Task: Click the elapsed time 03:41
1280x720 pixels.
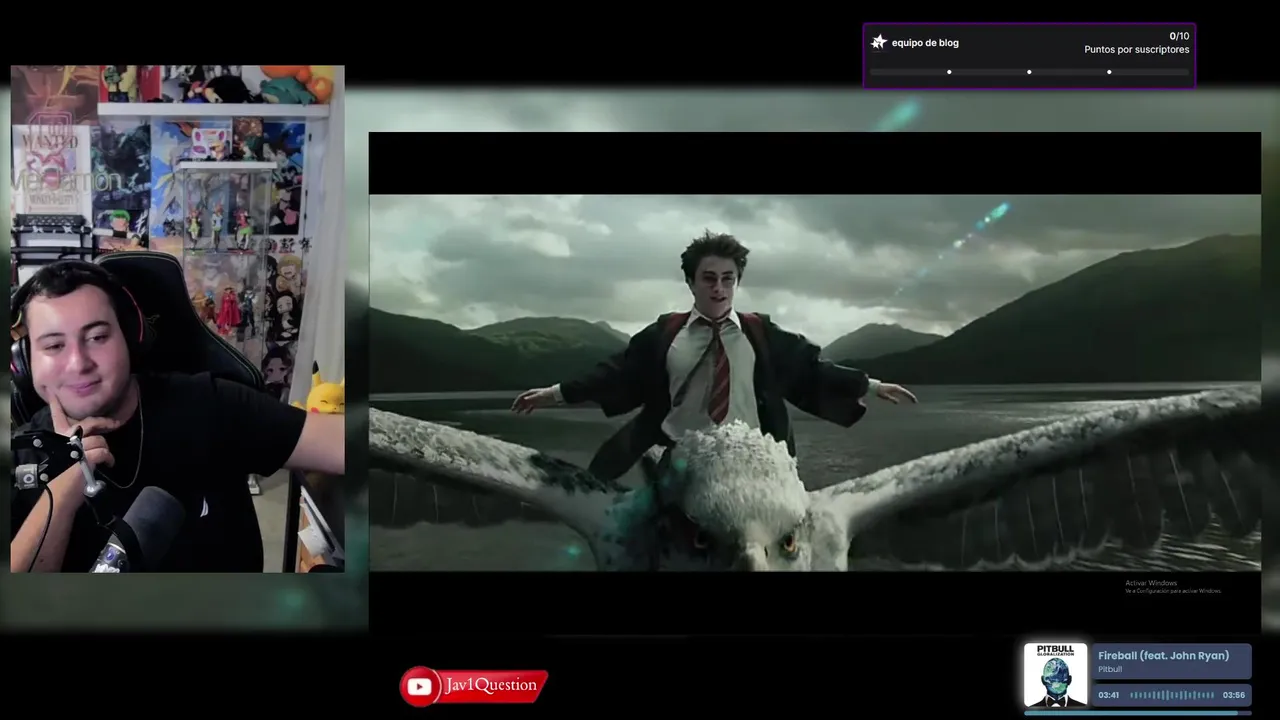Action: (1109, 695)
